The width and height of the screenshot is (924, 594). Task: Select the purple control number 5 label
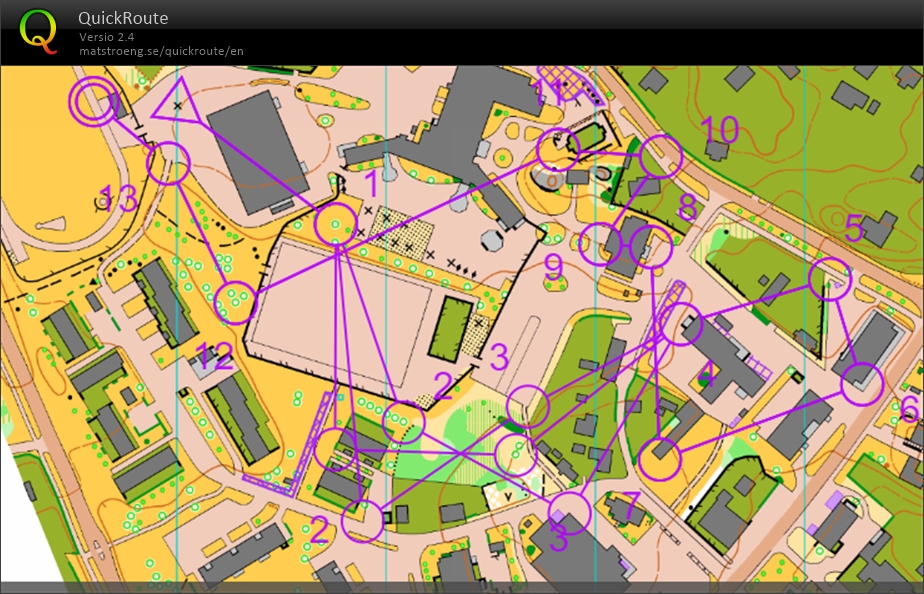point(853,228)
